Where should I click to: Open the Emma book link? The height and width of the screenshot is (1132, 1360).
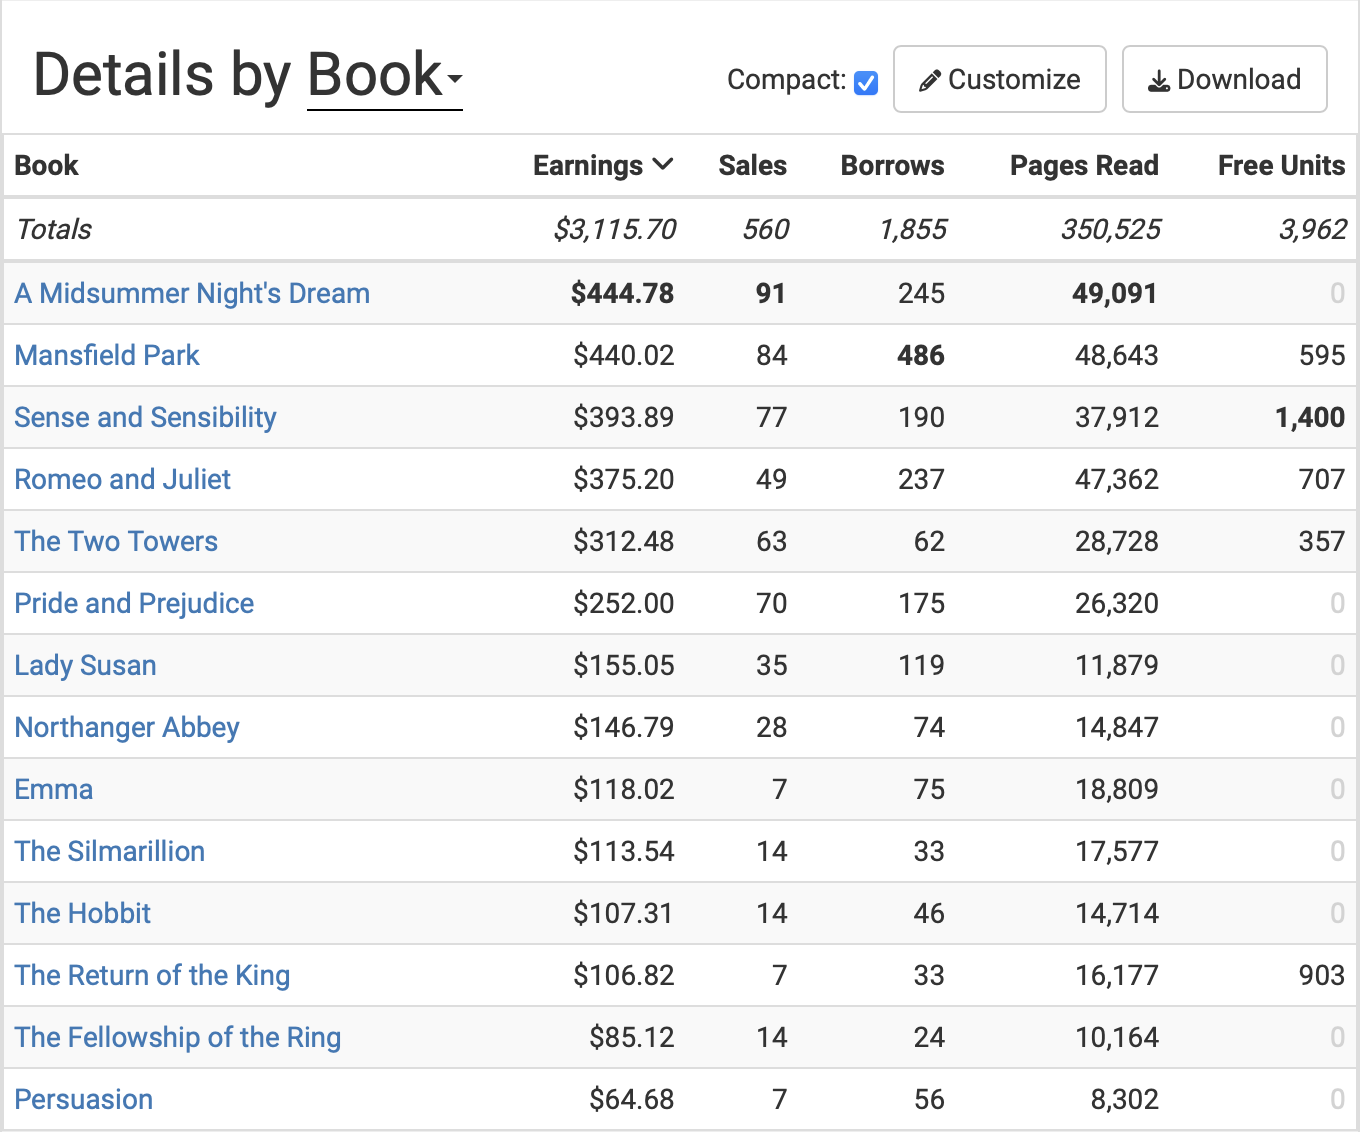pos(53,789)
